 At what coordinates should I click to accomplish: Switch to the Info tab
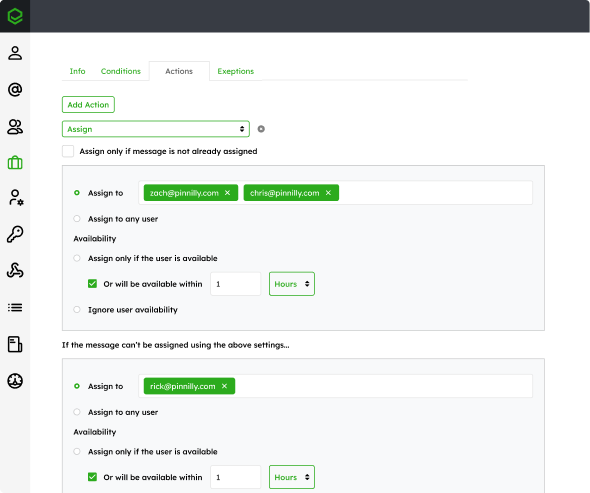[78, 71]
